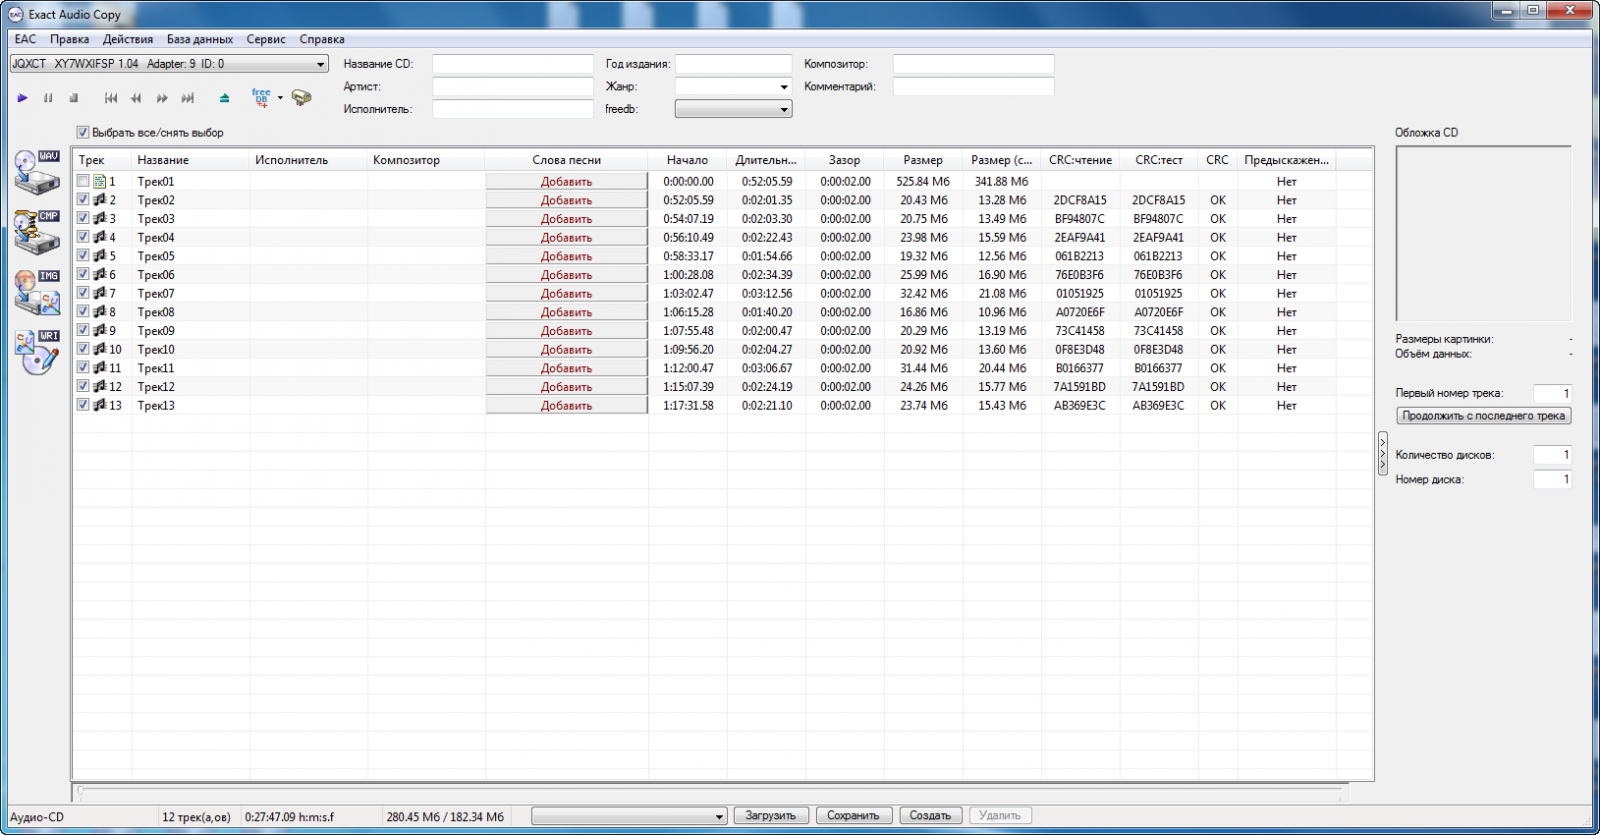
Task: Click the data track icon of track 1
Action: tap(99, 181)
